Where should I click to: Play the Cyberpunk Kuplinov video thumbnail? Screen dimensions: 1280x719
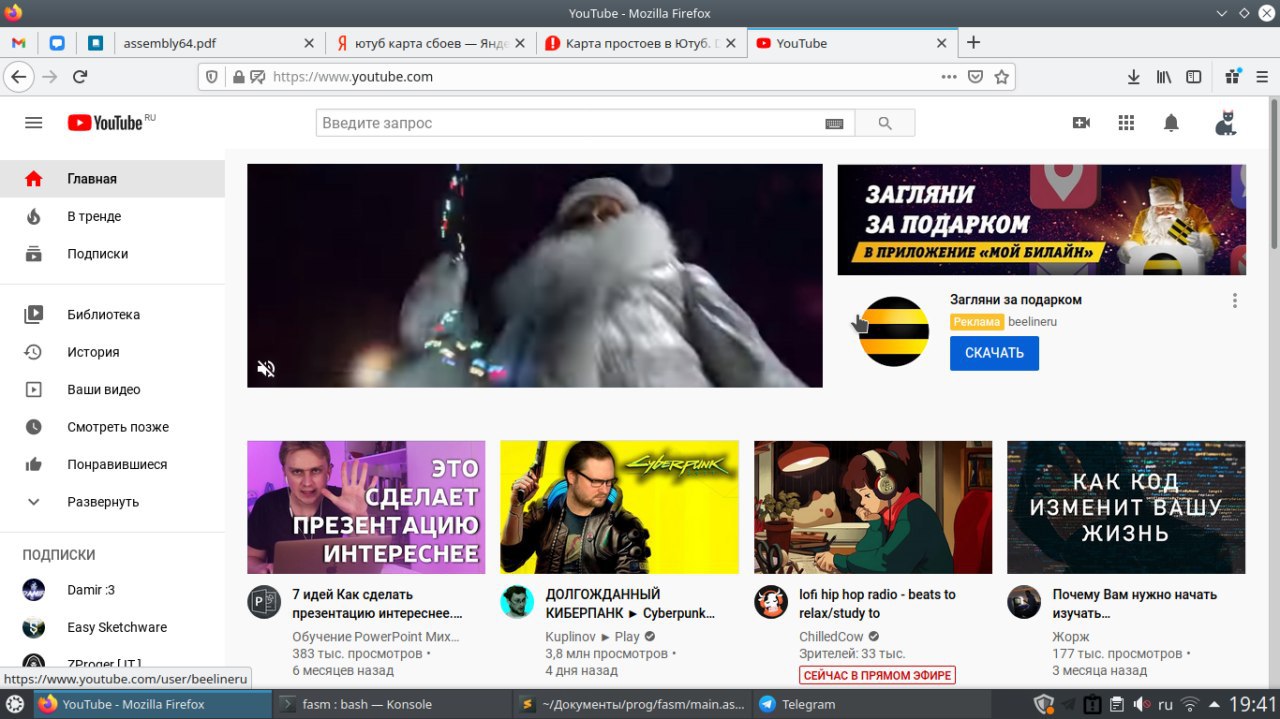(x=619, y=507)
